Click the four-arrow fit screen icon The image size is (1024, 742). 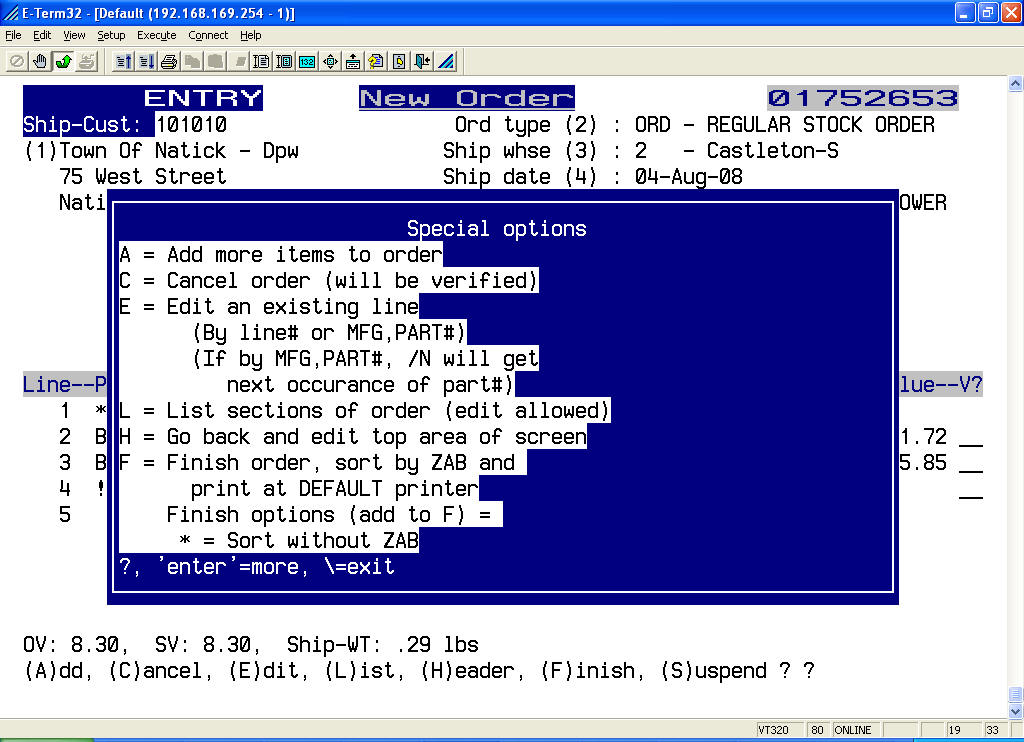tap(330, 61)
